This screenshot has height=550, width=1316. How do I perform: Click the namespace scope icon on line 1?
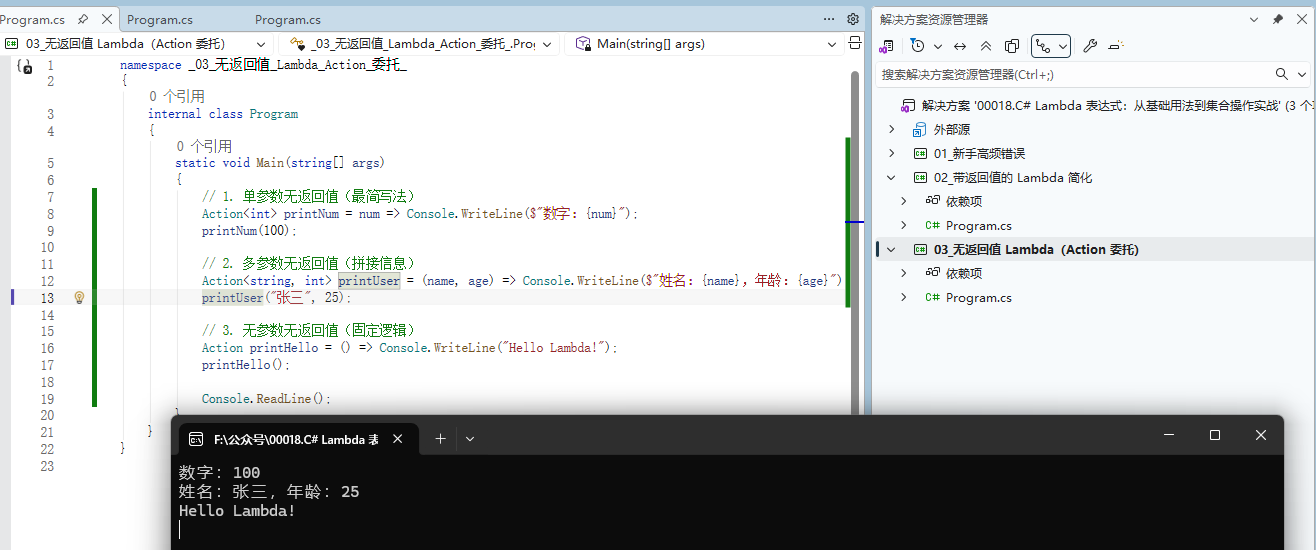25,66
